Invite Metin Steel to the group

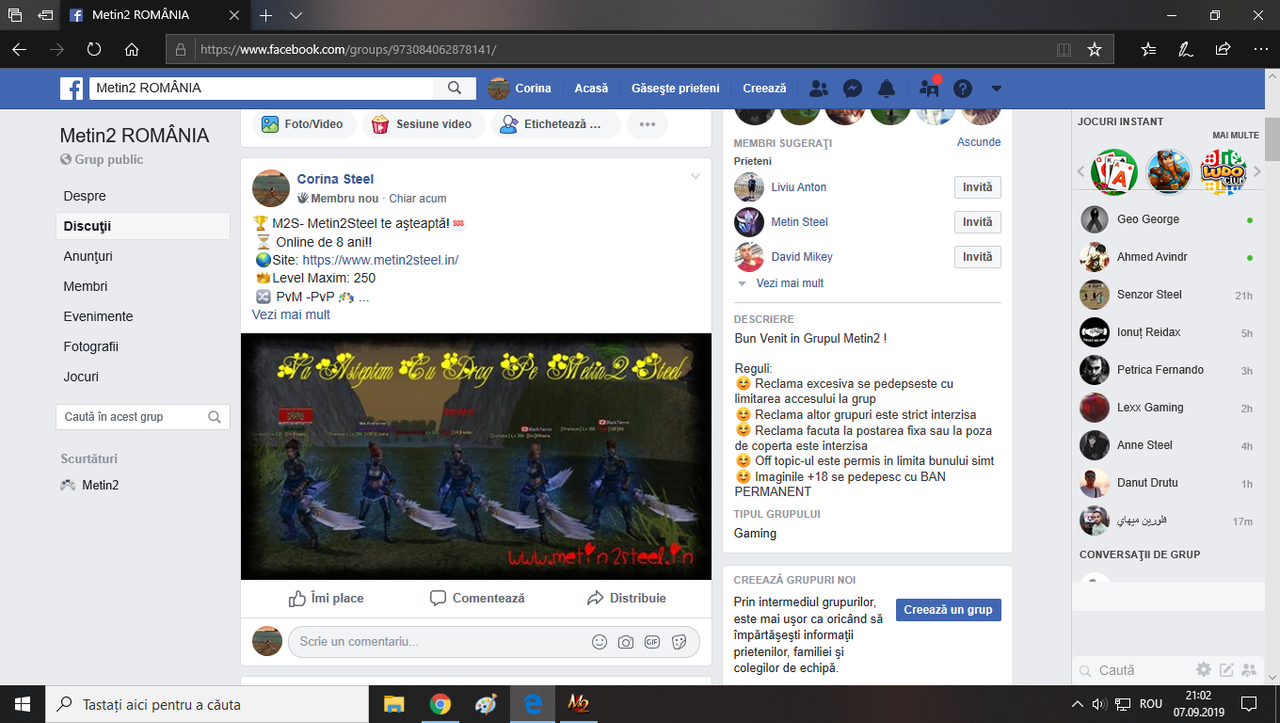pos(977,222)
